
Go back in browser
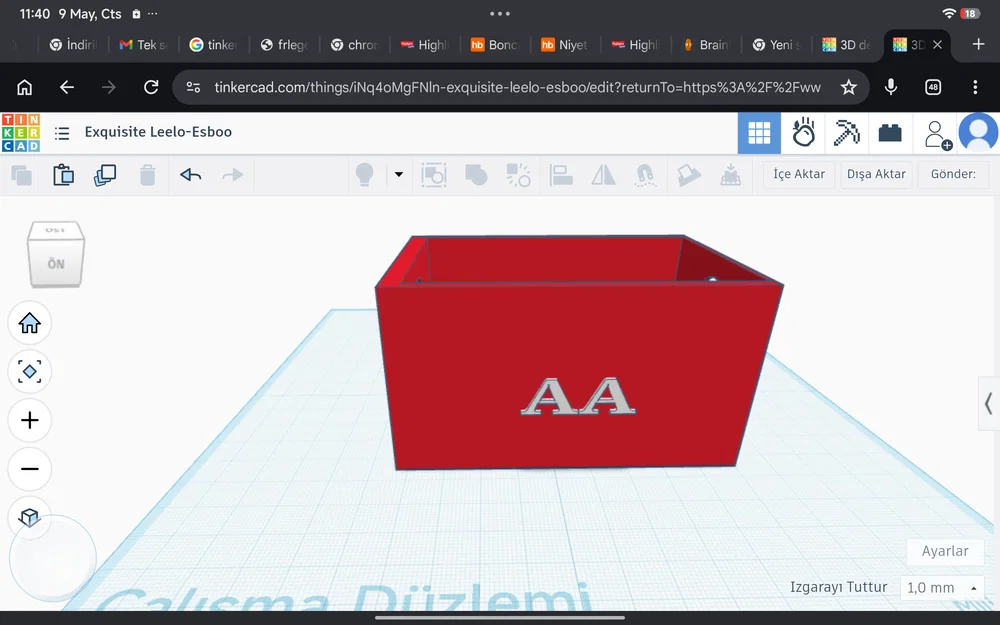pos(66,87)
